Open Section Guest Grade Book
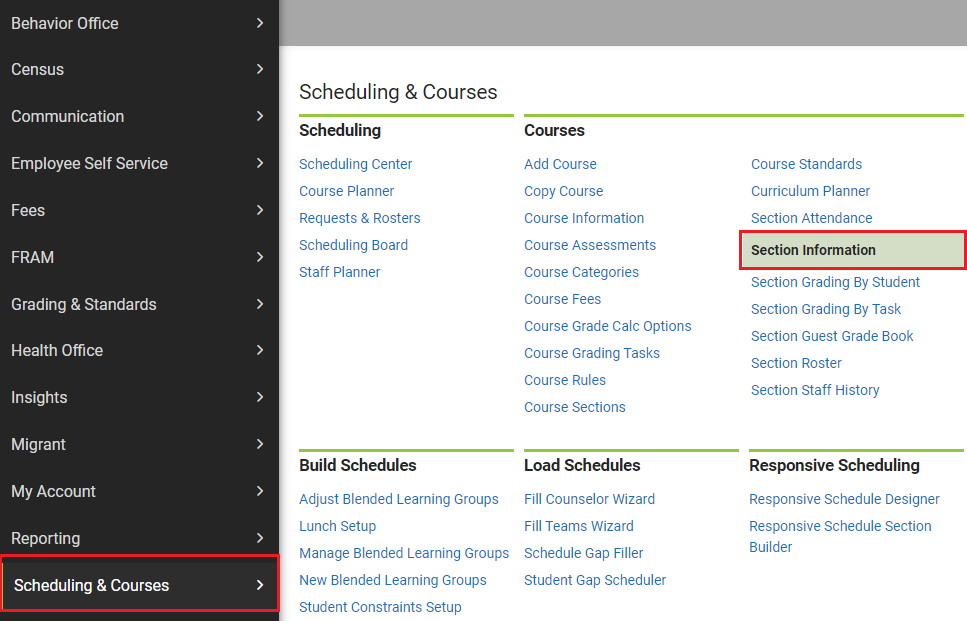The width and height of the screenshot is (967, 621). tap(832, 336)
